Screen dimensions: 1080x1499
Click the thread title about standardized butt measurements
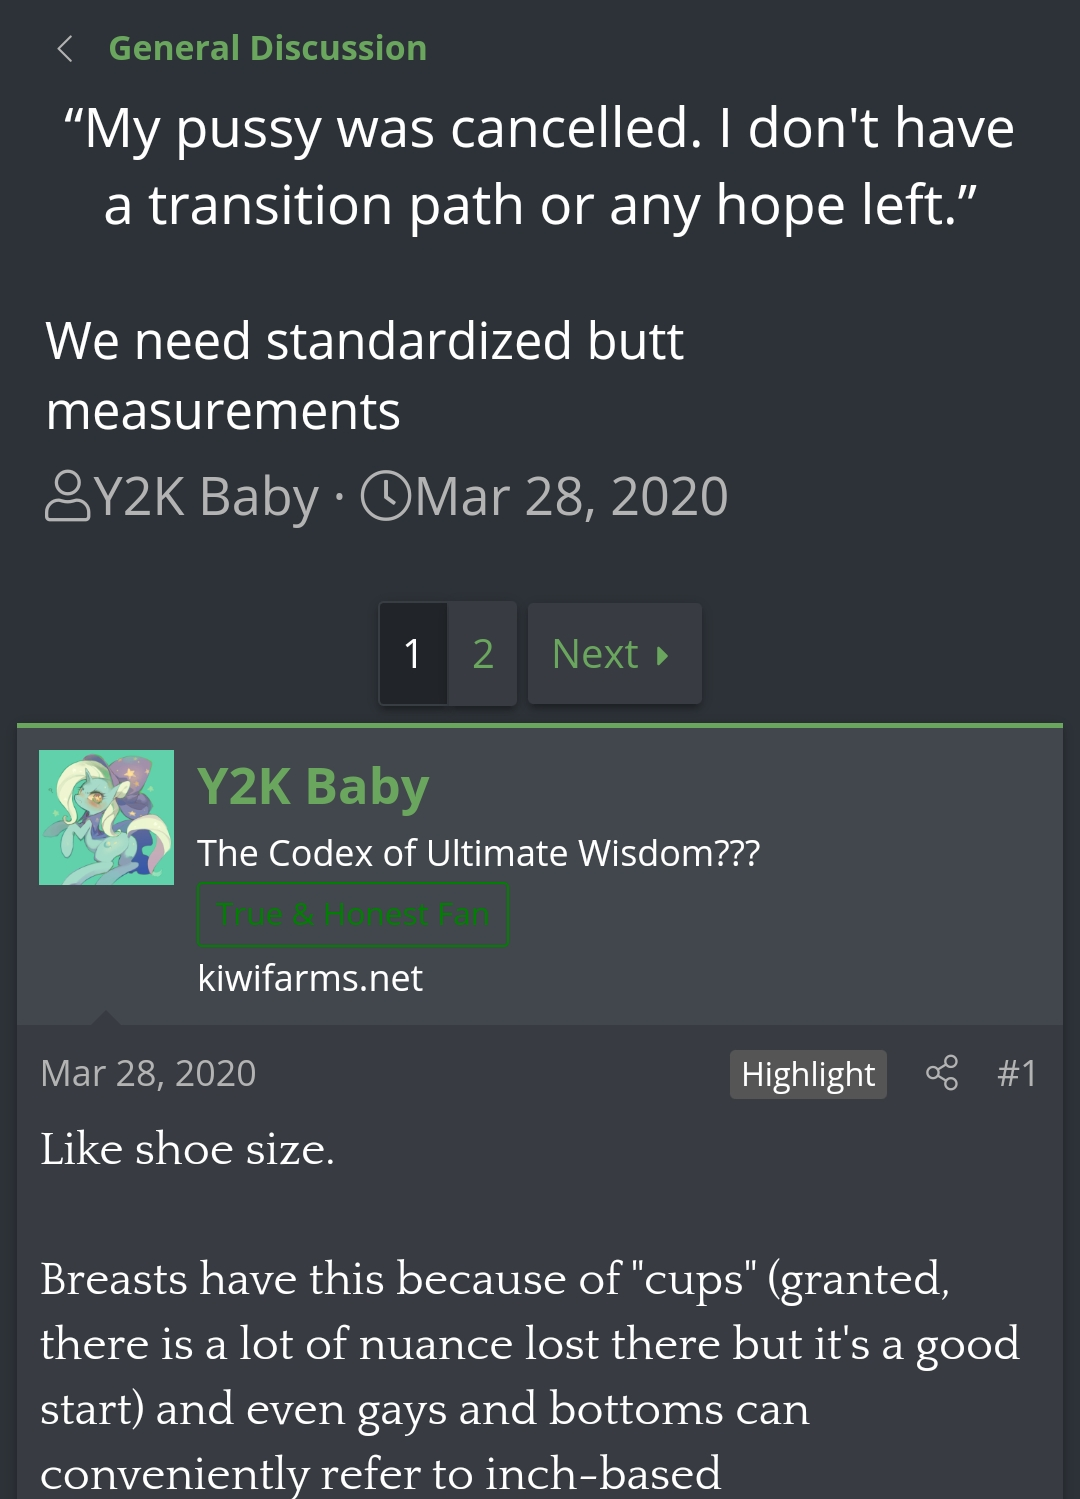pos(365,375)
